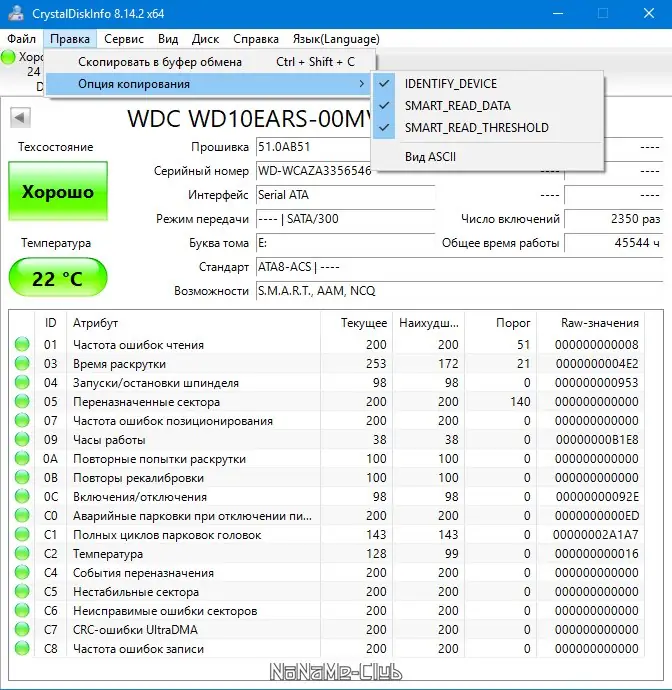Viewport: 672px width, 690px height.
Task: Click status circle of attribute C5 row
Action: pyautogui.click(x=22, y=591)
